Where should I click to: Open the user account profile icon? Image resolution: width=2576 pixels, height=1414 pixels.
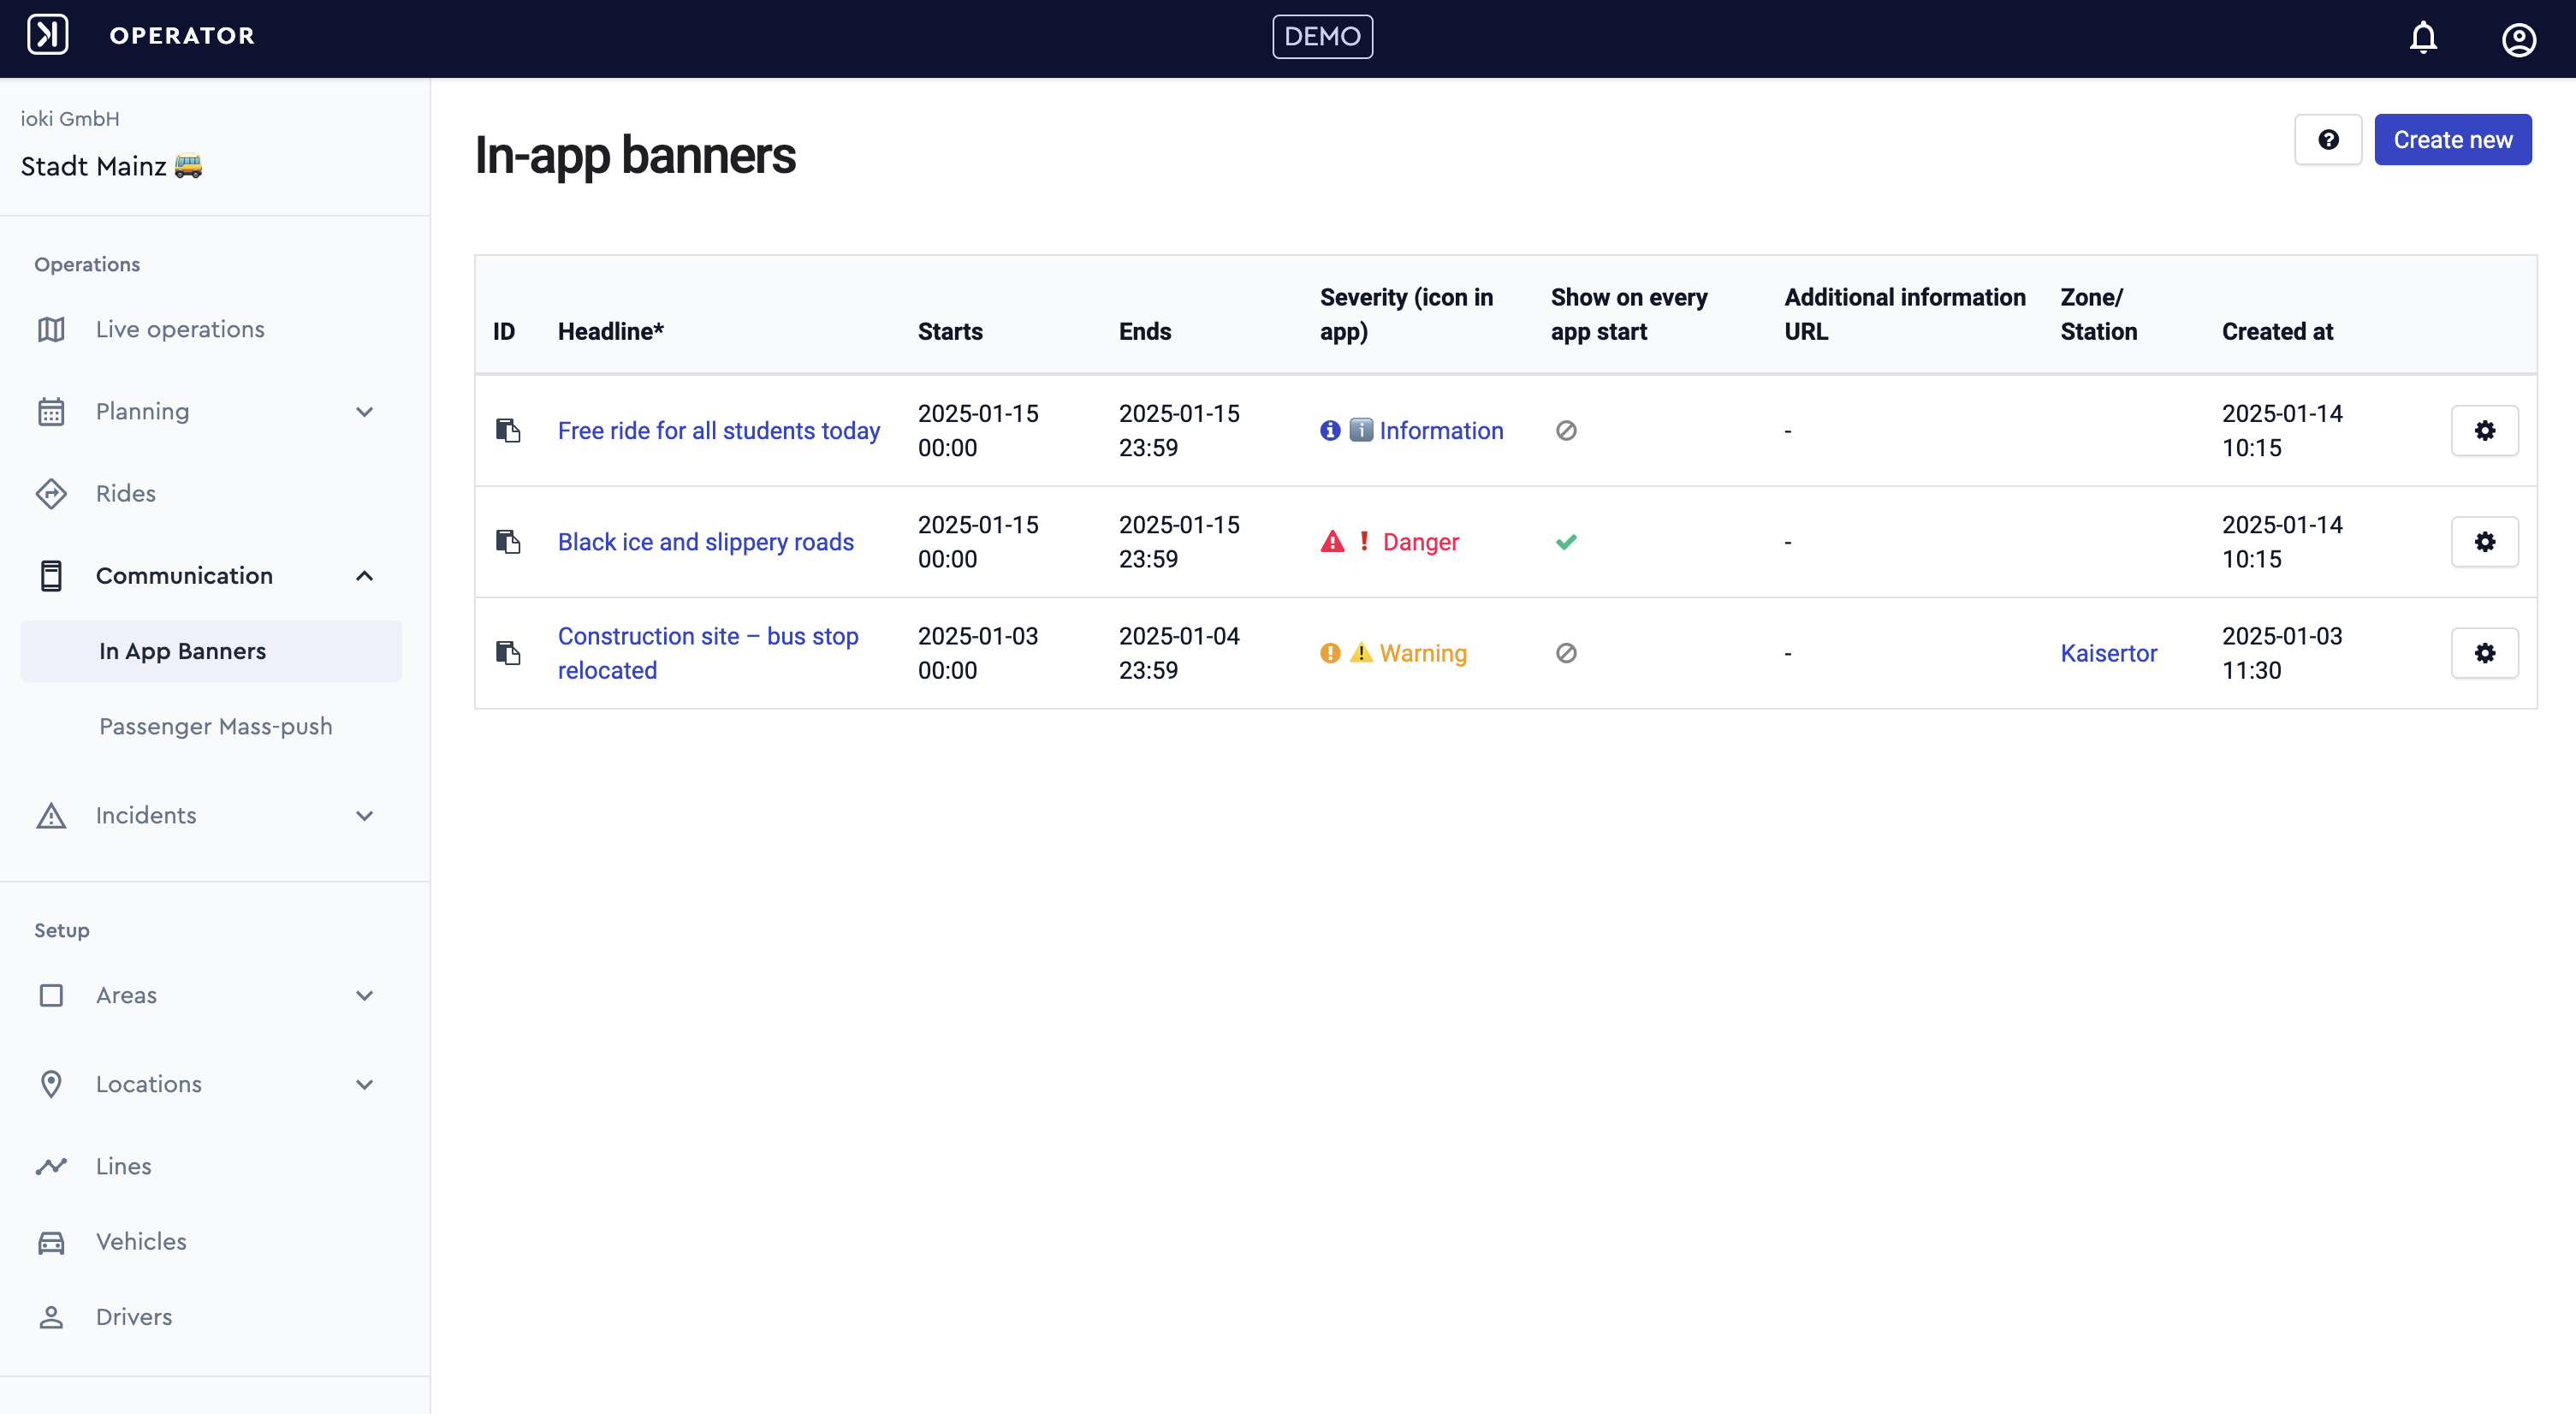point(2518,39)
